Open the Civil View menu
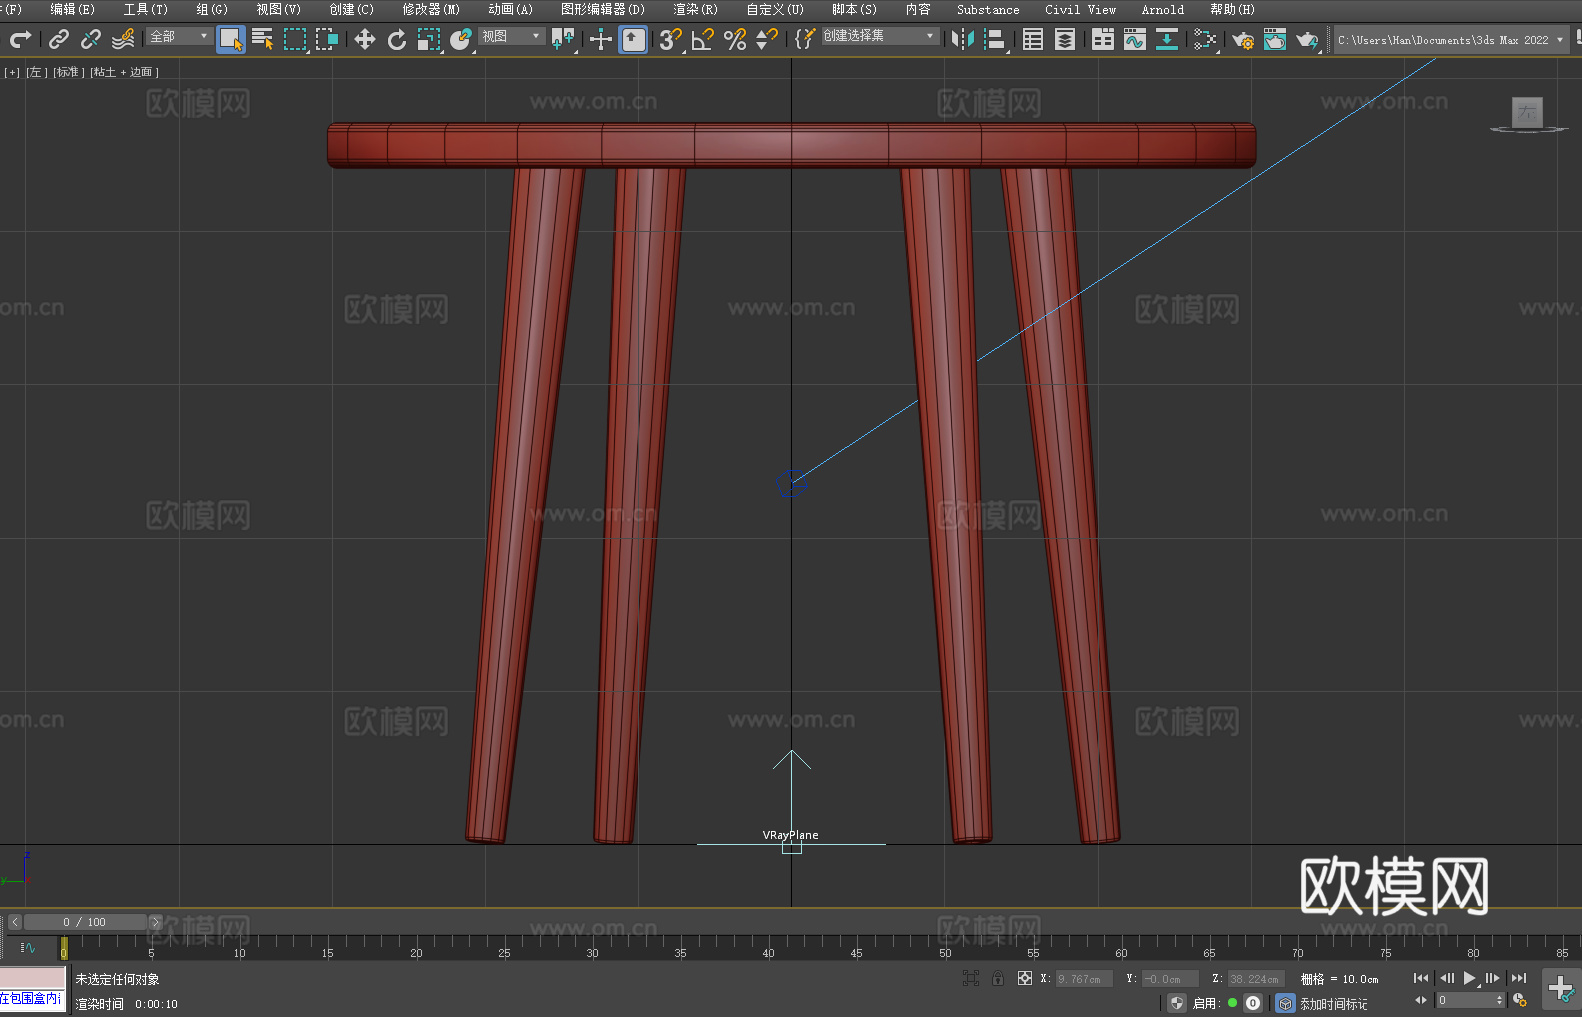This screenshot has width=1582, height=1017. click(x=1080, y=9)
